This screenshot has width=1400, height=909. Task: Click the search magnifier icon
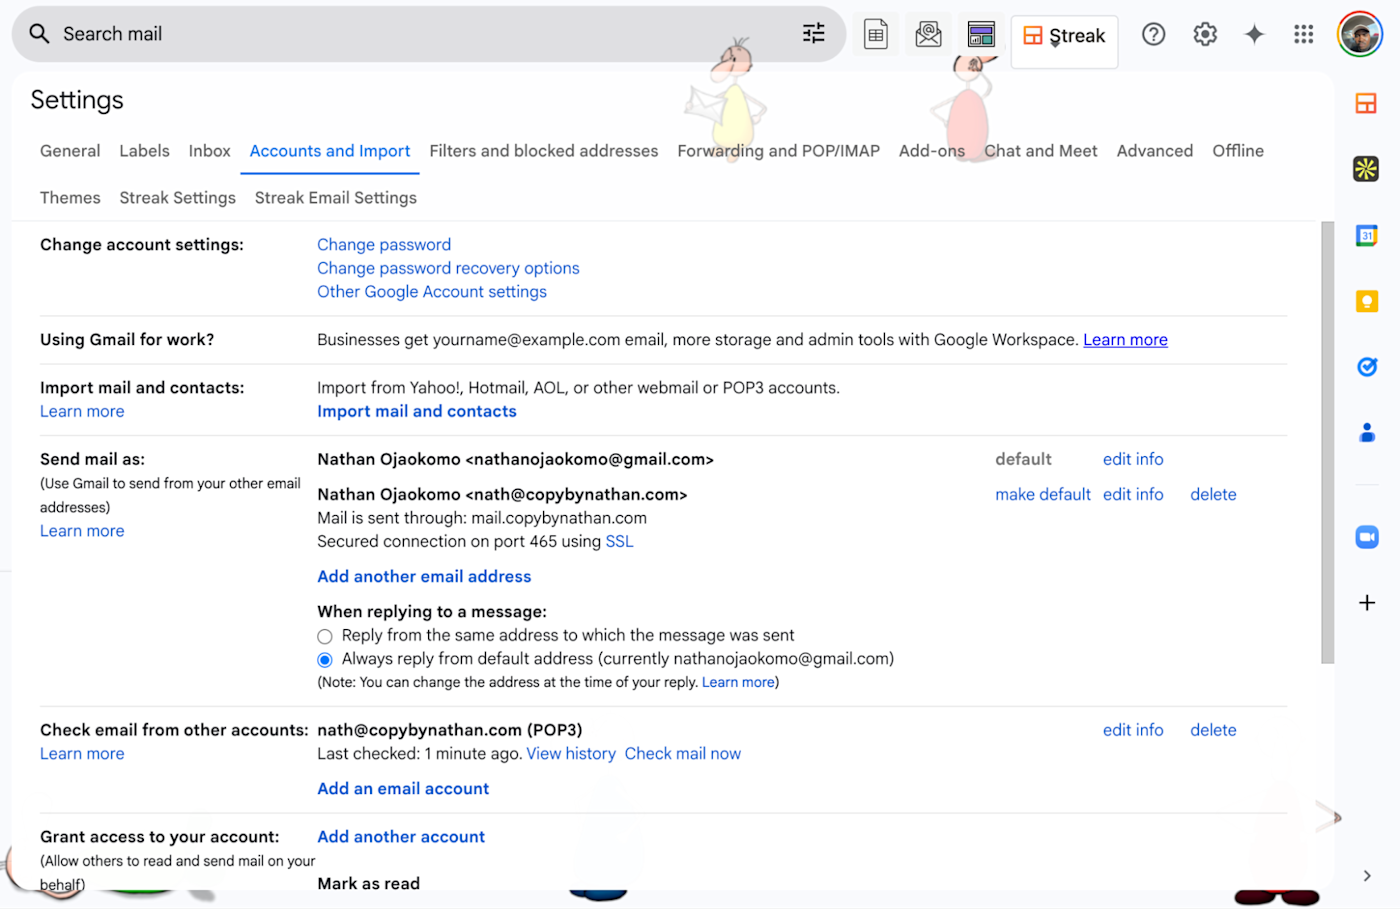click(x=39, y=34)
